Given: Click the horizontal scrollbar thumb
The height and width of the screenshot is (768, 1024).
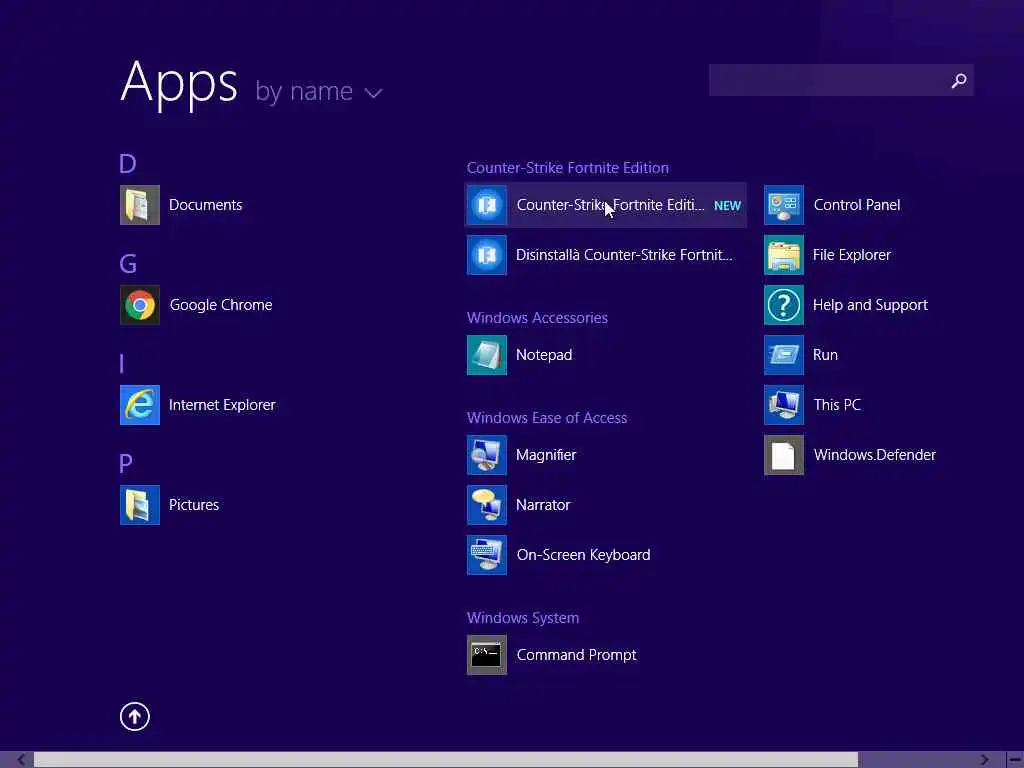Looking at the screenshot, I should [446, 760].
